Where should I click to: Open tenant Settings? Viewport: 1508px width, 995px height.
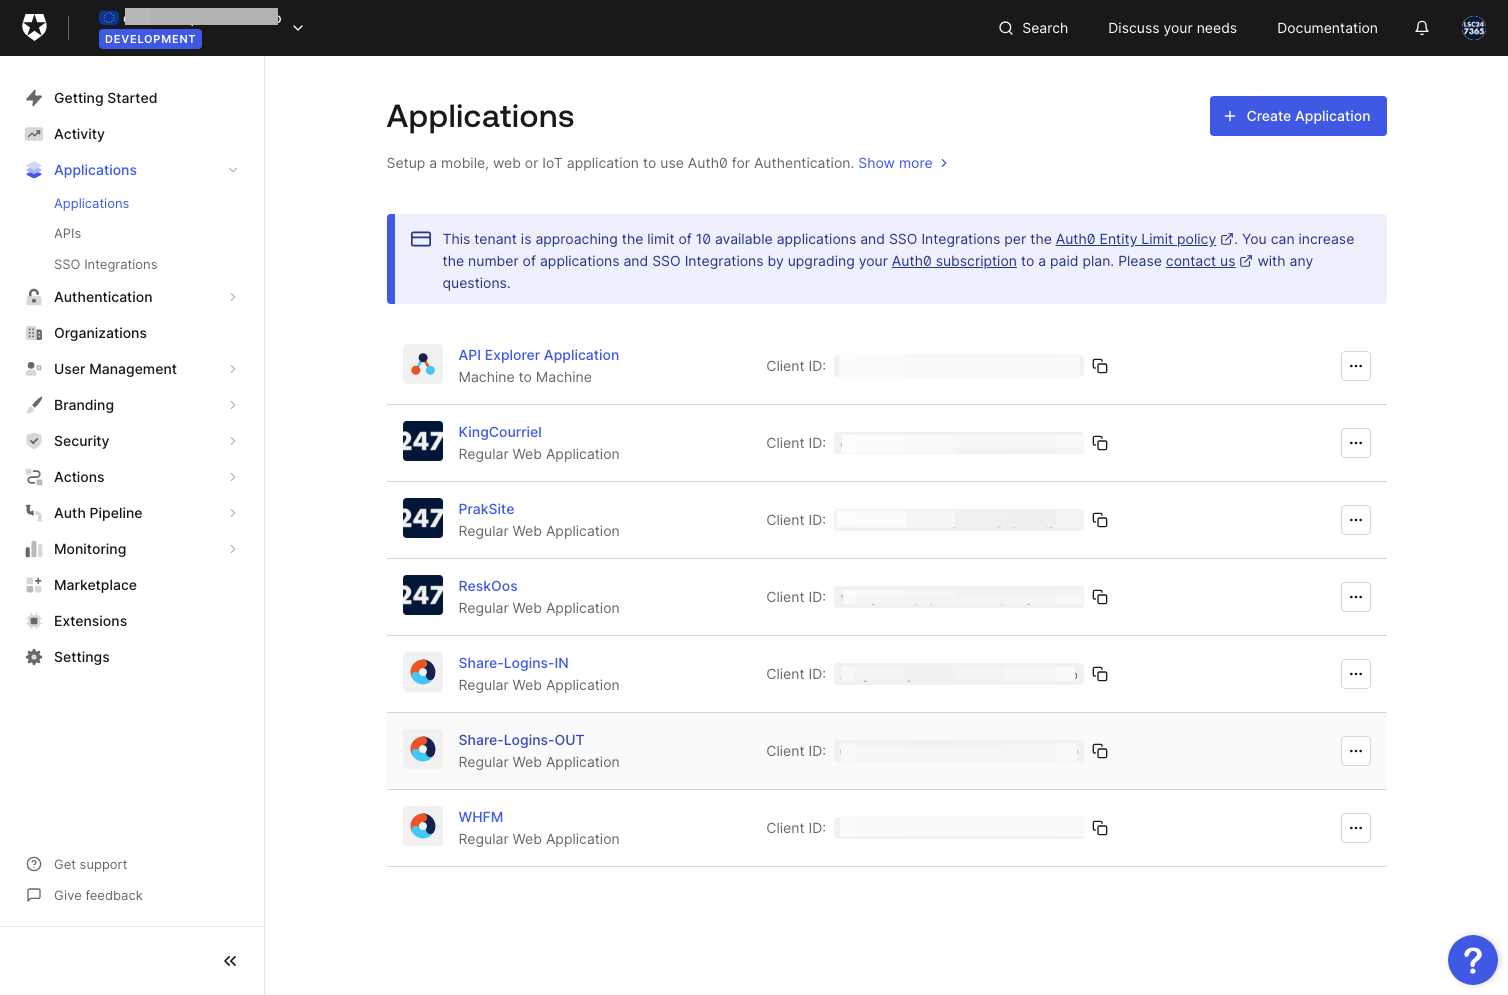click(82, 657)
